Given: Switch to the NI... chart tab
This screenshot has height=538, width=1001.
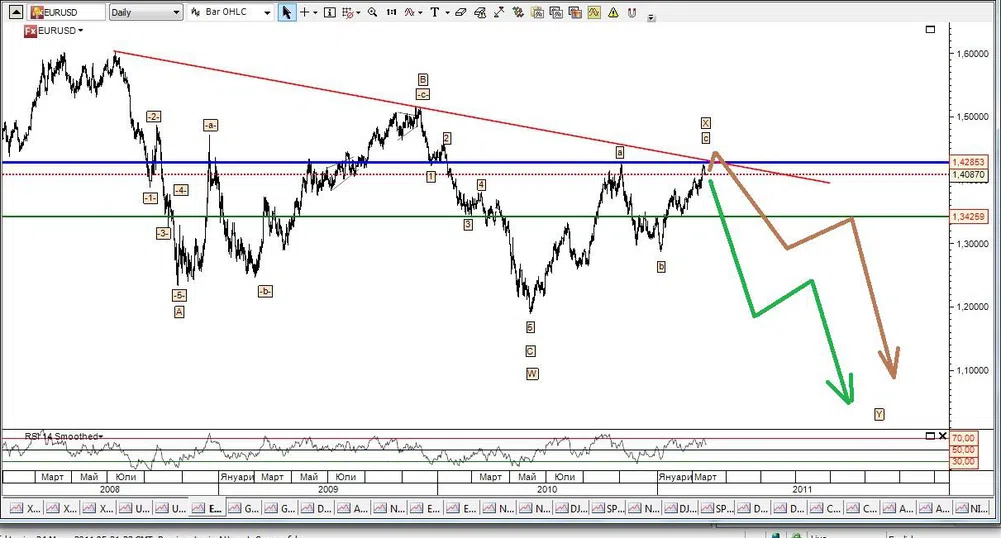Looking at the screenshot, I should pyautogui.click(x=971, y=508).
